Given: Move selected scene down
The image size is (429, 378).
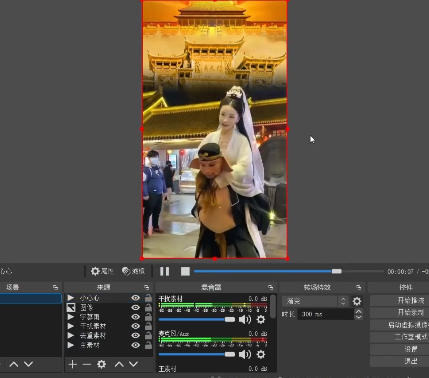Looking at the screenshot, I should 28,364.
